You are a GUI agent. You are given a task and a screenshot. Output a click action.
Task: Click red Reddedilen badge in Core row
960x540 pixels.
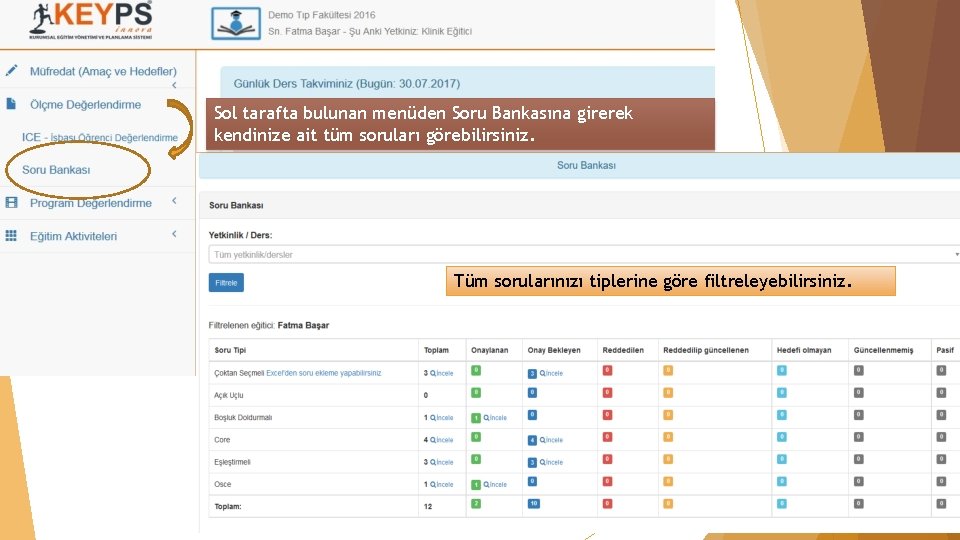(607, 437)
